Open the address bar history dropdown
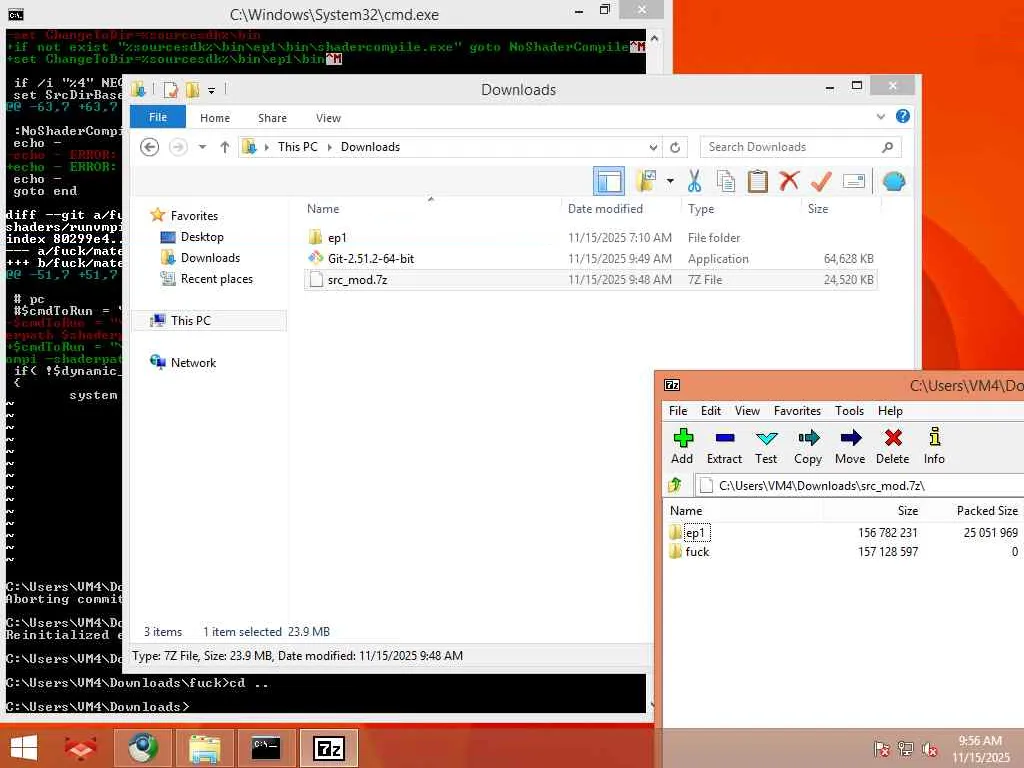Image resolution: width=1024 pixels, height=768 pixels. 653,147
